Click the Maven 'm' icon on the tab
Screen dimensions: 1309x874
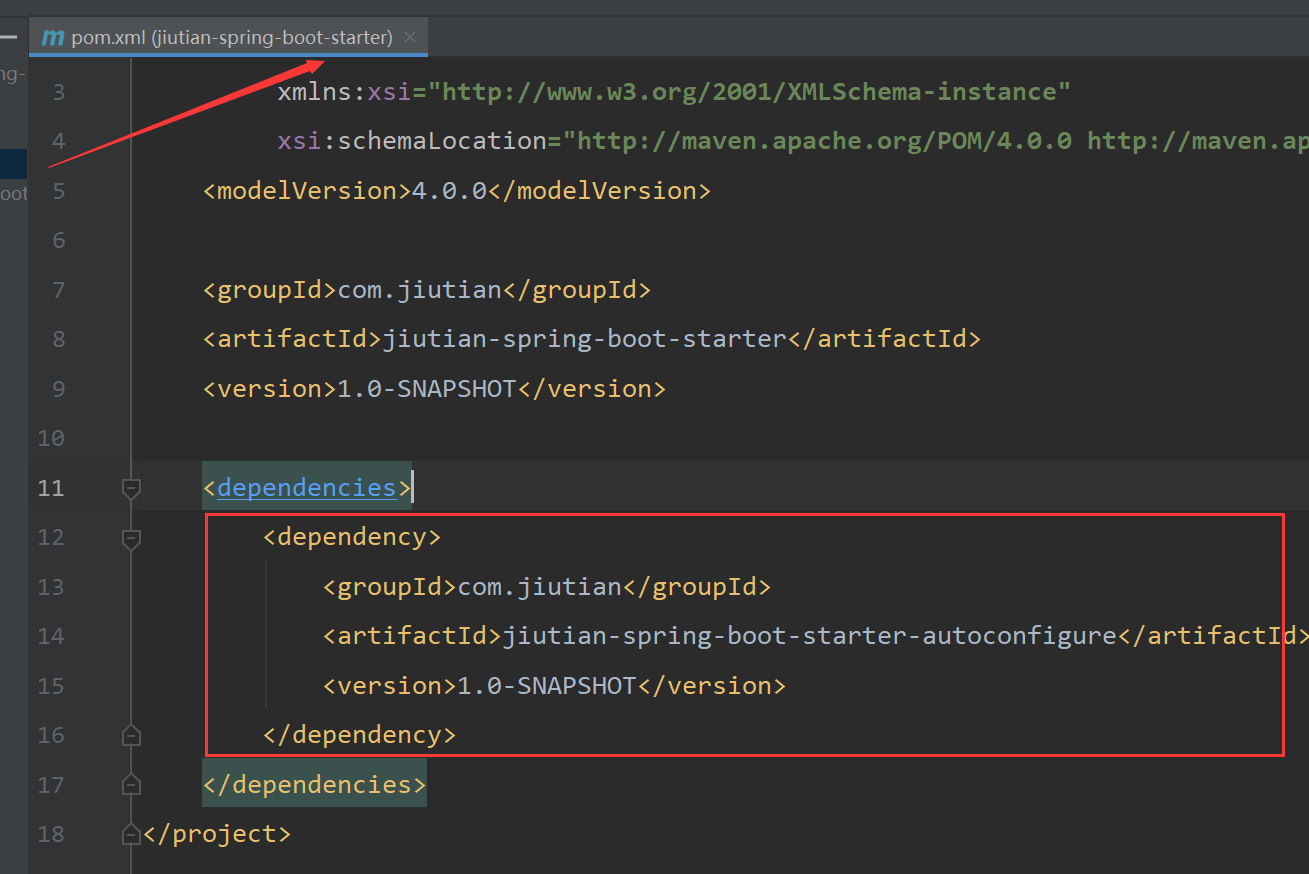[53, 37]
